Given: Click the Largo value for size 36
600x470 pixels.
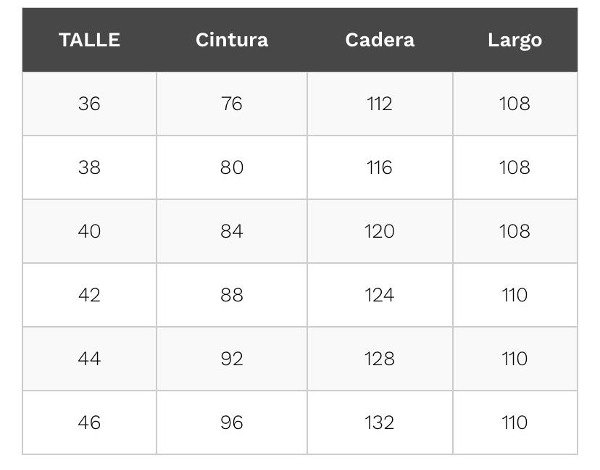Looking at the screenshot, I should (x=515, y=104).
